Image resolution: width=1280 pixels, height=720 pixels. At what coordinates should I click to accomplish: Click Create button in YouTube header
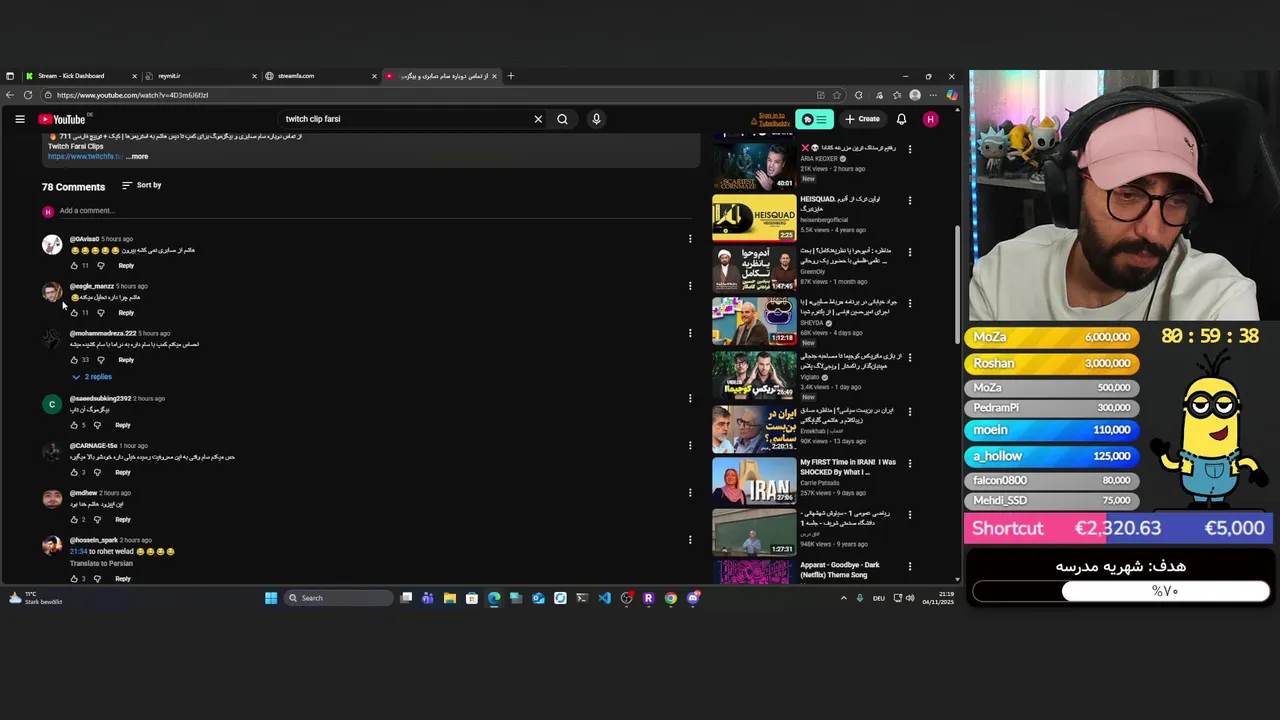point(862,119)
